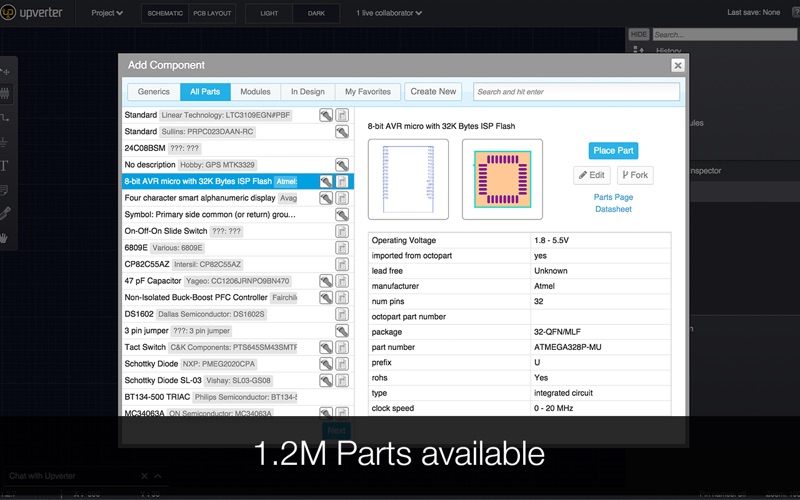
Task: Enable the DARK theme
Action: pyautogui.click(x=316, y=13)
